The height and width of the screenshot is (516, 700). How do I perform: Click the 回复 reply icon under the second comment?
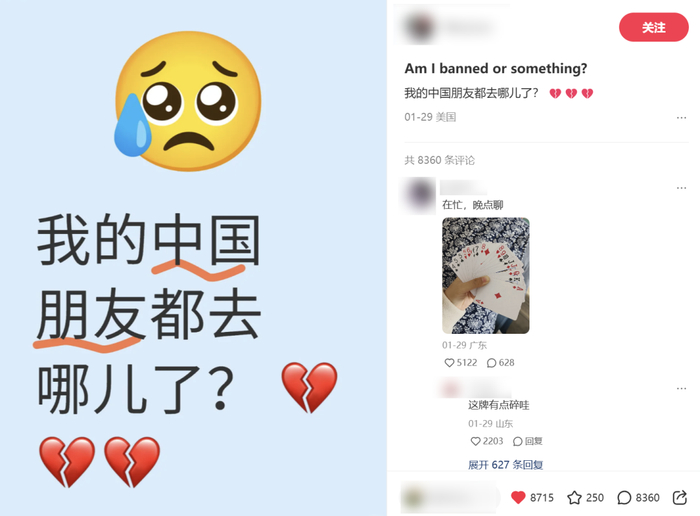528,441
